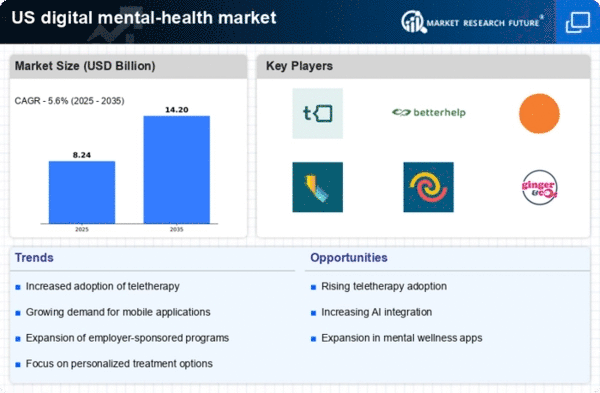Click 'Rising teletherapy adoption'
The image size is (600, 393).
pyautogui.click(x=384, y=286)
